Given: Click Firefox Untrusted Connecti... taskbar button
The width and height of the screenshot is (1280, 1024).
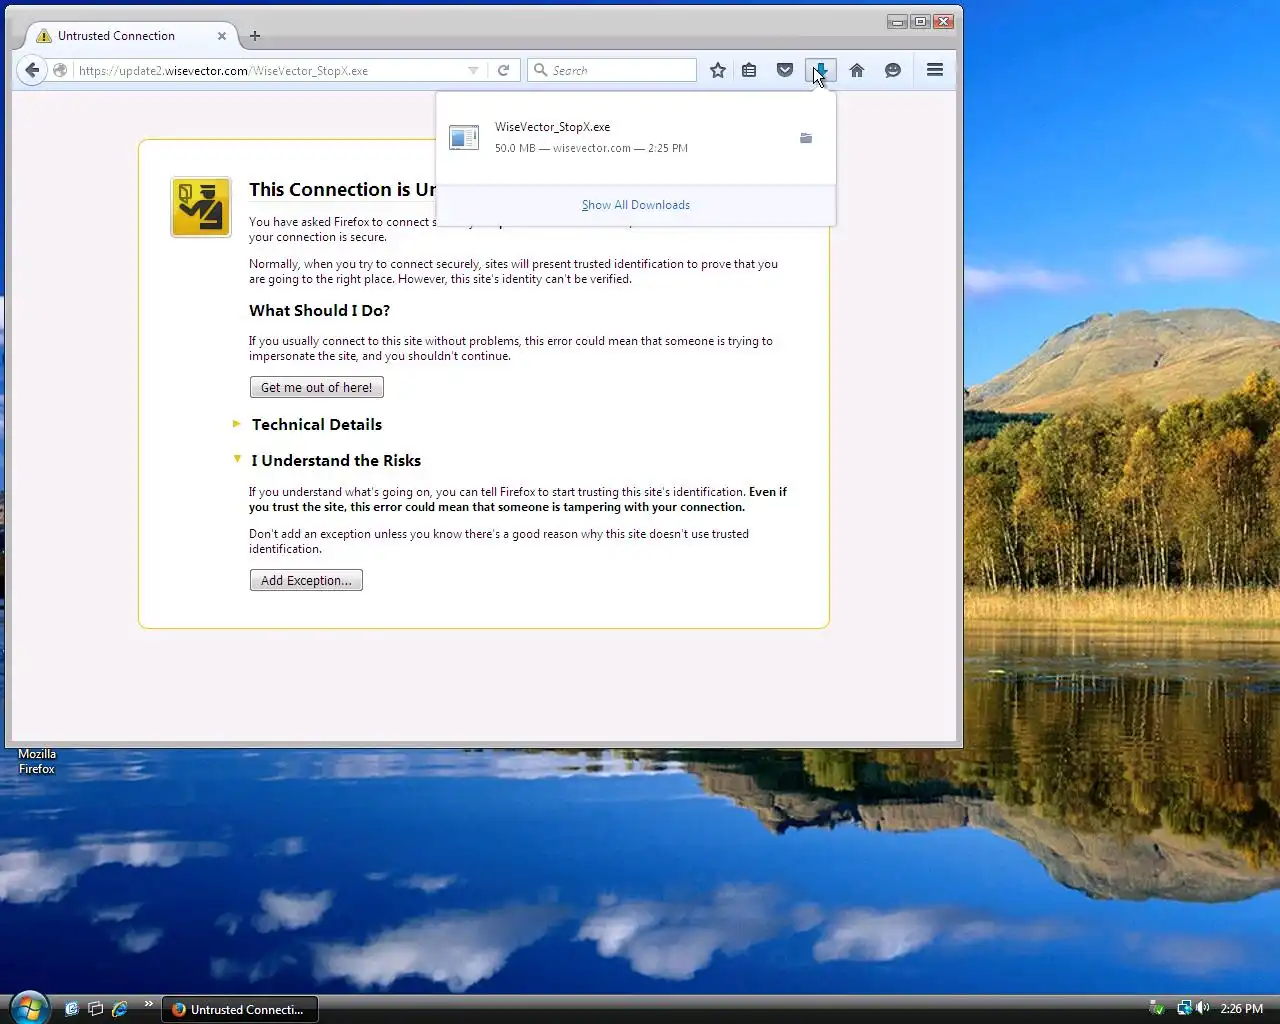Looking at the screenshot, I should (240, 1009).
